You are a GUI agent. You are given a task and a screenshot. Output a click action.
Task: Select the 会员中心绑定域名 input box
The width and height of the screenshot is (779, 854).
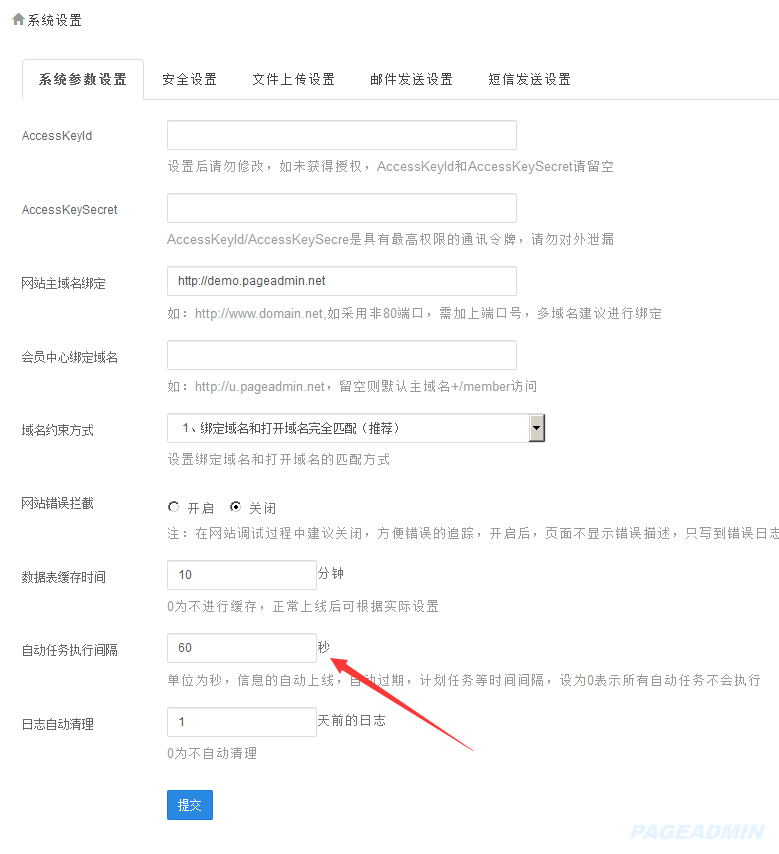tap(341, 355)
